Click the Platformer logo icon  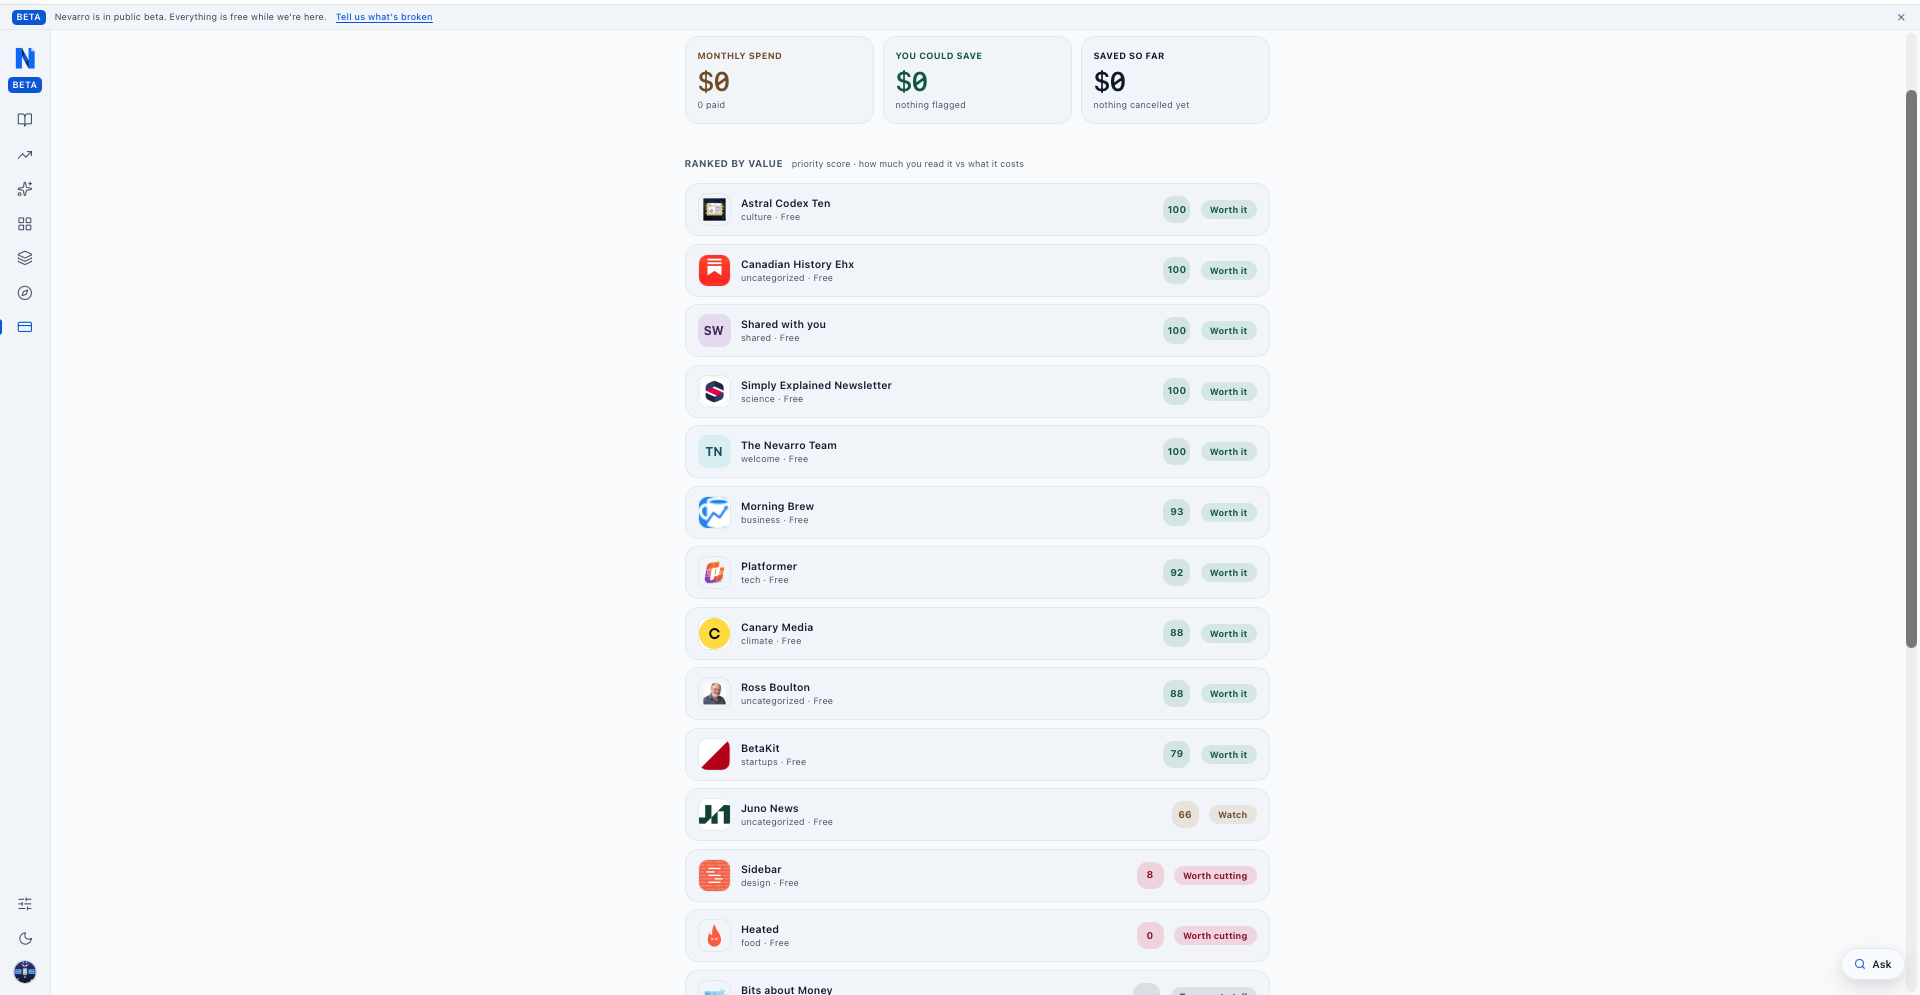[714, 573]
